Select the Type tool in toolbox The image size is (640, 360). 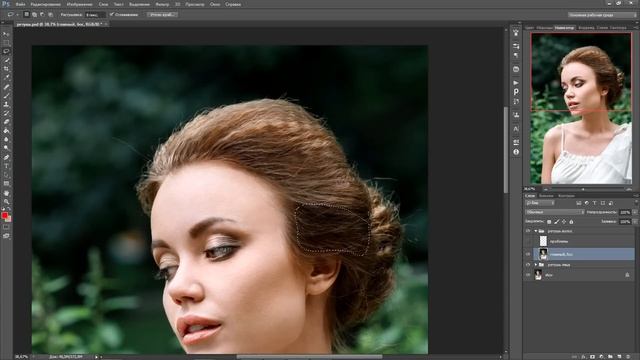pyautogui.click(x=6, y=166)
